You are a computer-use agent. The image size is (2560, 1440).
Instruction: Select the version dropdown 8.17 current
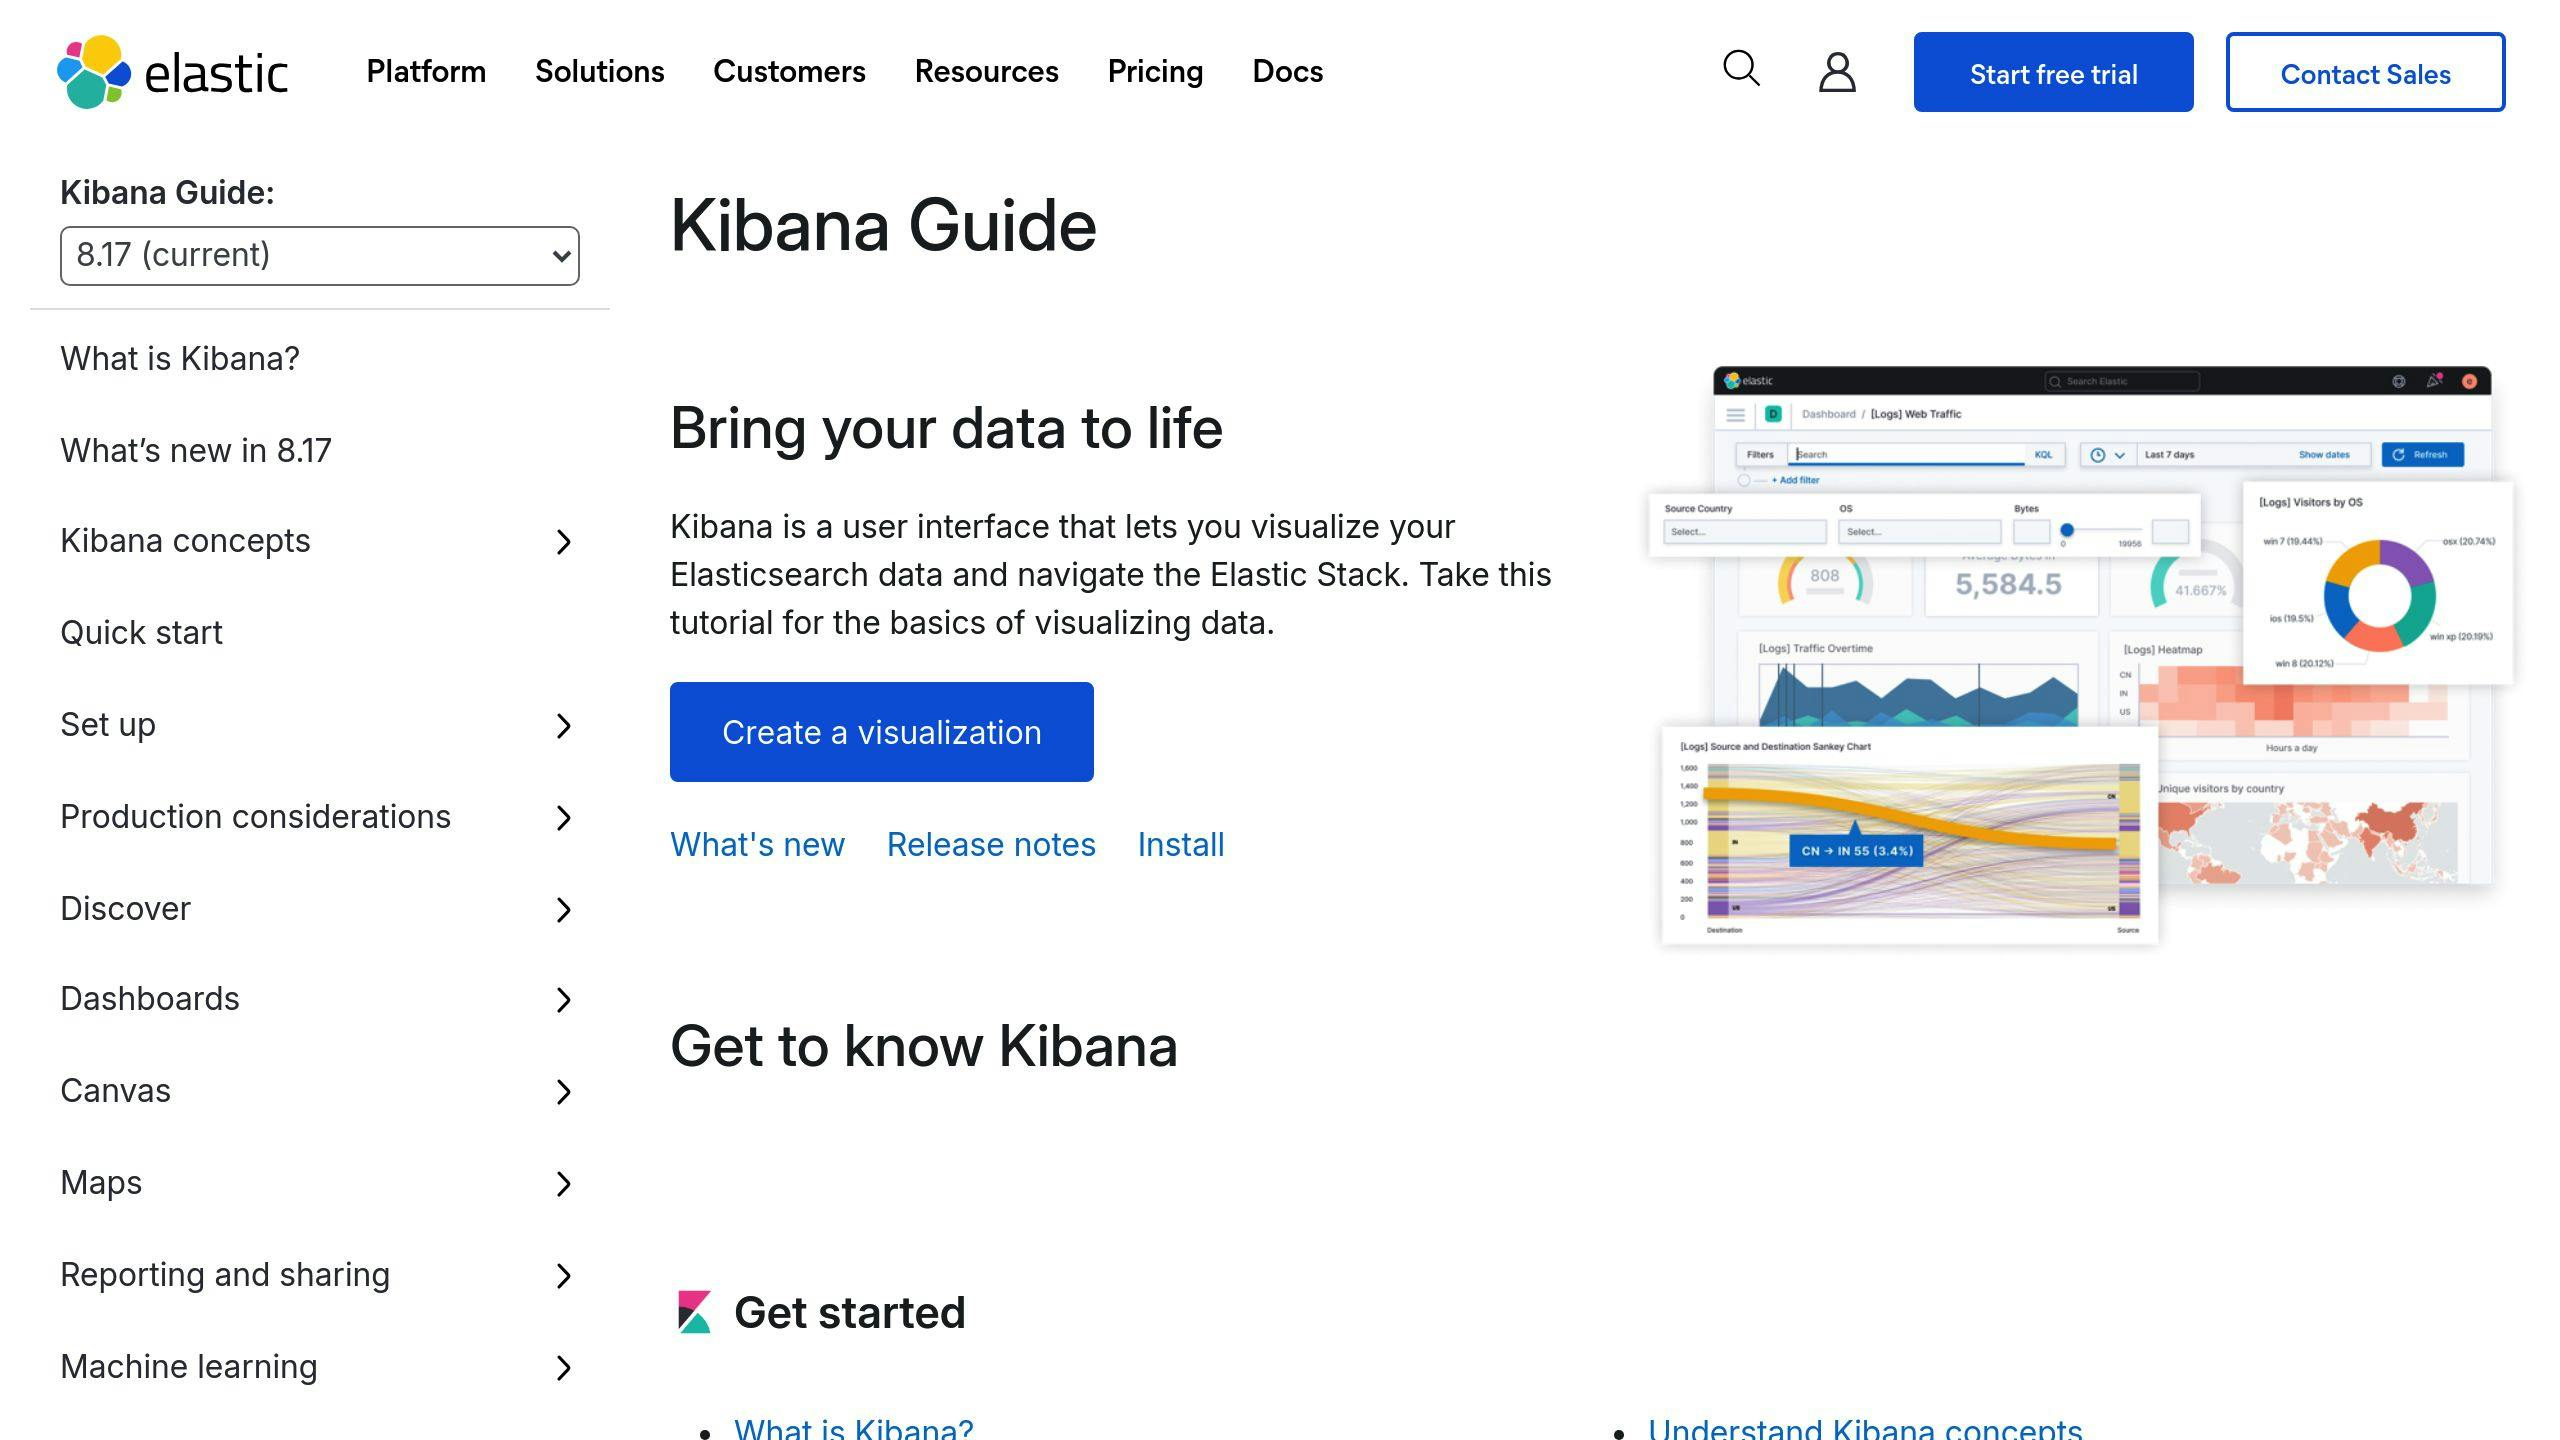coord(318,255)
